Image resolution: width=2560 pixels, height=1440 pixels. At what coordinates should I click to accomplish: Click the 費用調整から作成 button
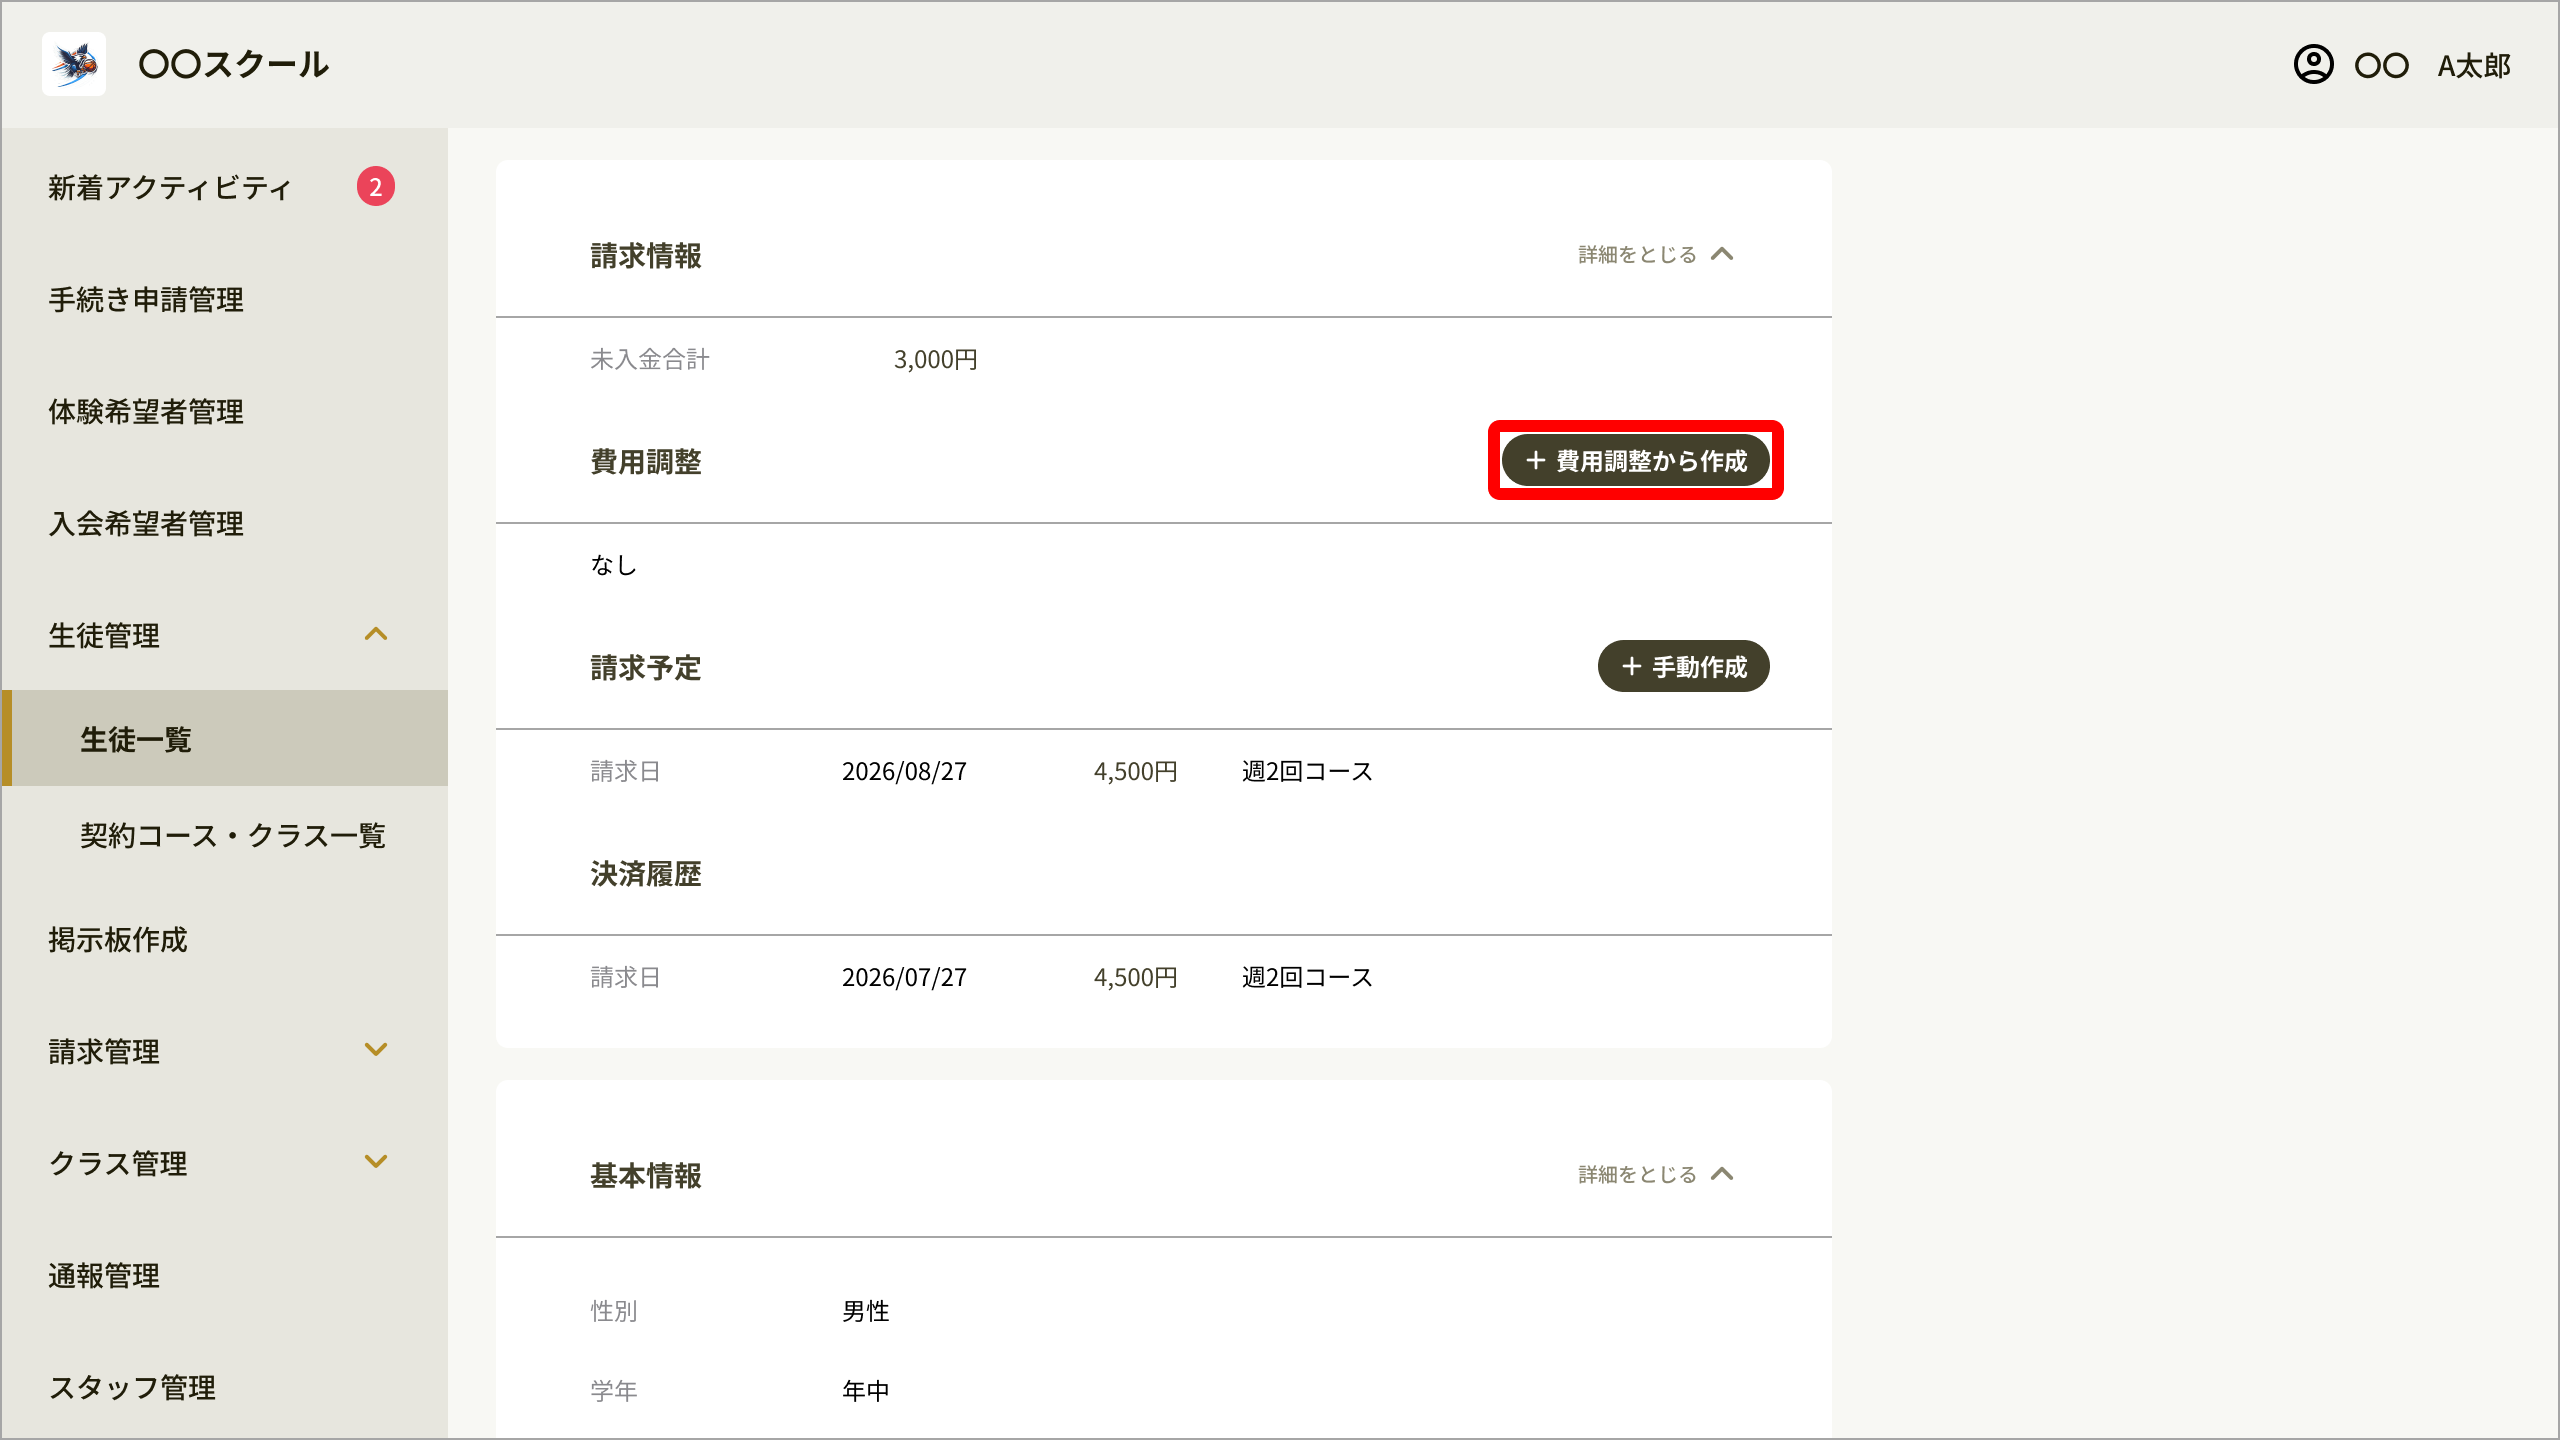click(1636, 460)
